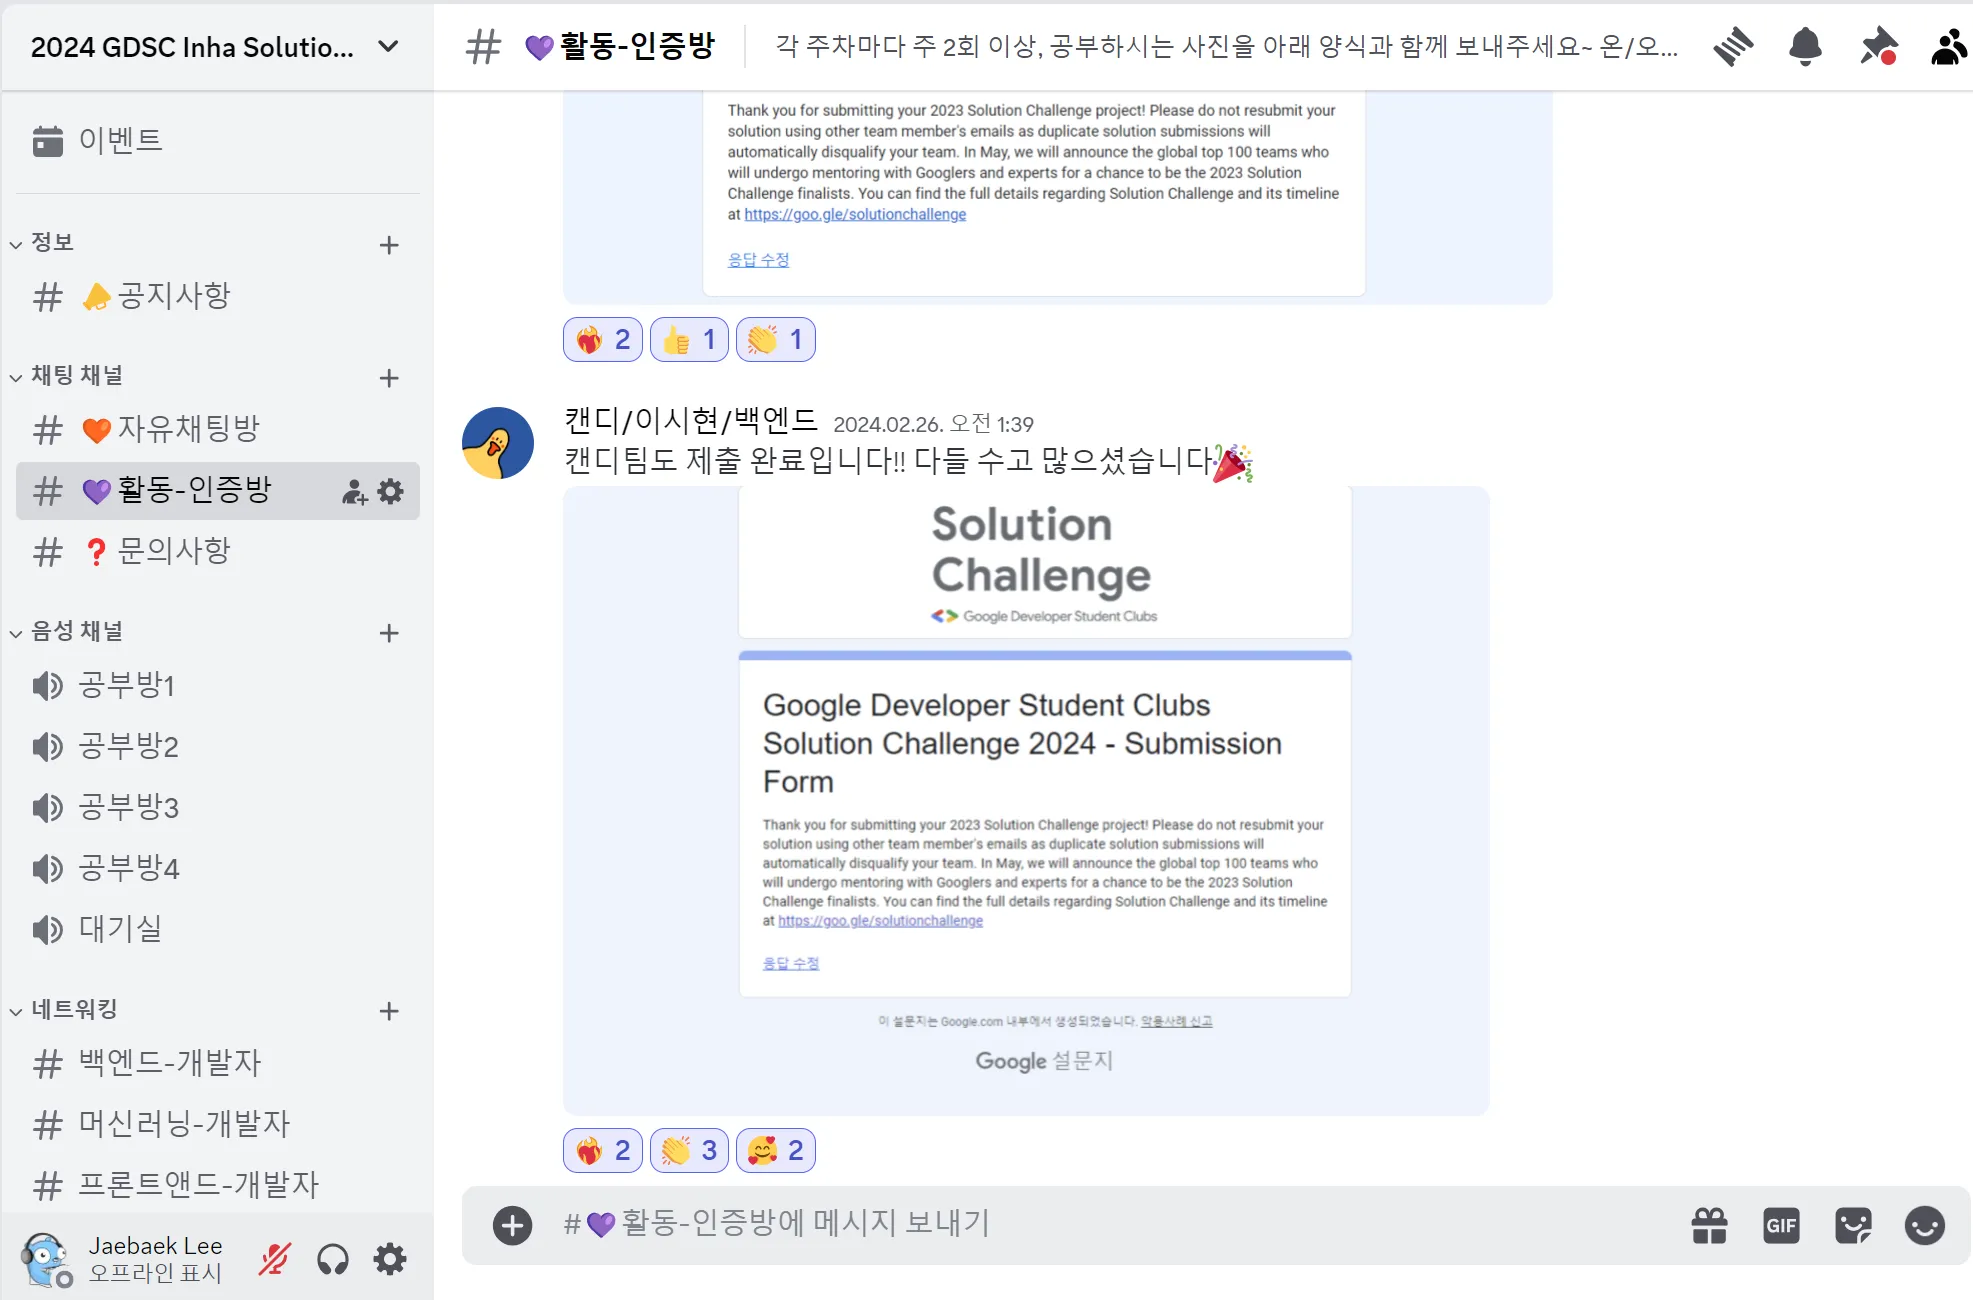Screen dimensions: 1973x1300
Task: Show pinned messages pin icon
Action: point(1878,47)
